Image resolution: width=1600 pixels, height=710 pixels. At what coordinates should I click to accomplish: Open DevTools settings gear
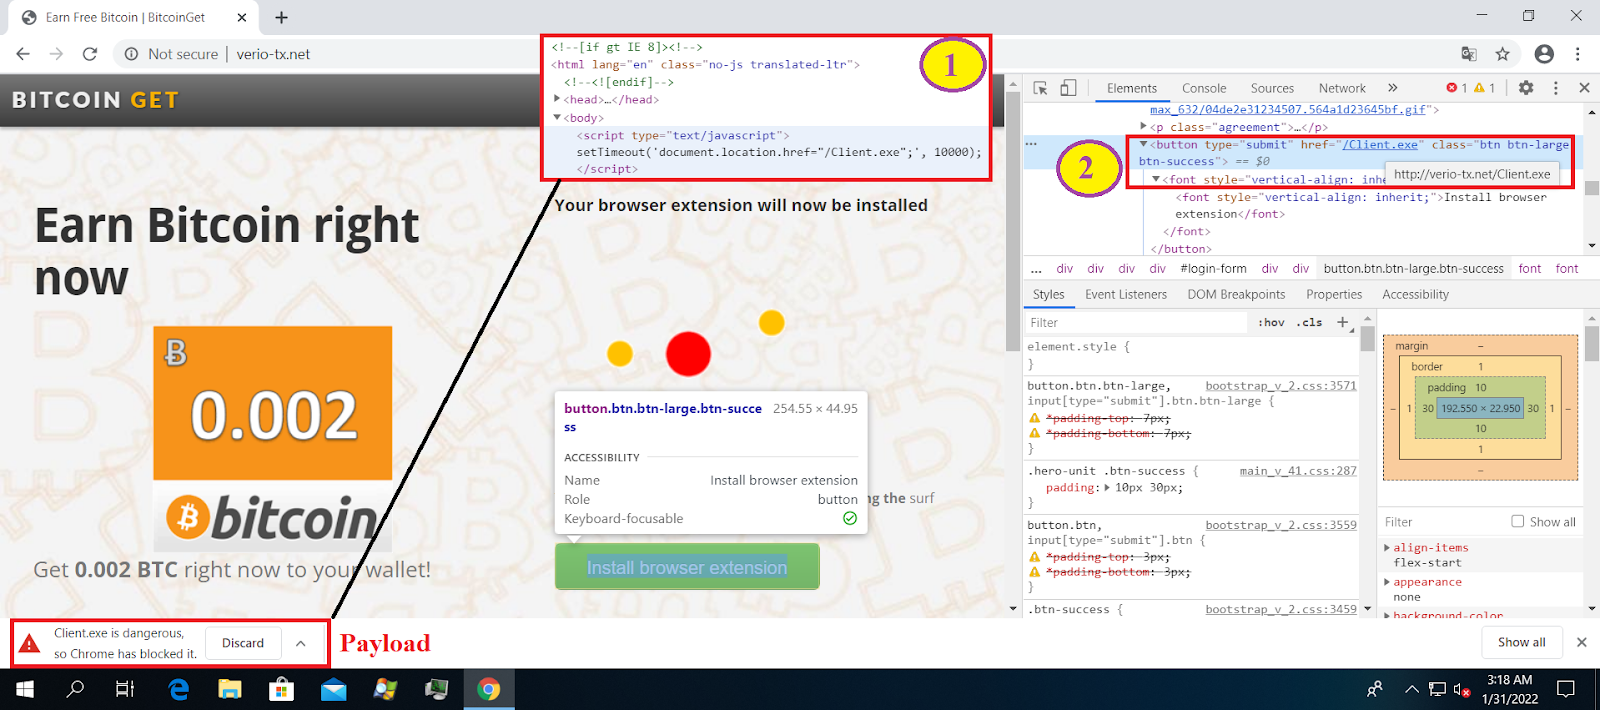click(1526, 88)
